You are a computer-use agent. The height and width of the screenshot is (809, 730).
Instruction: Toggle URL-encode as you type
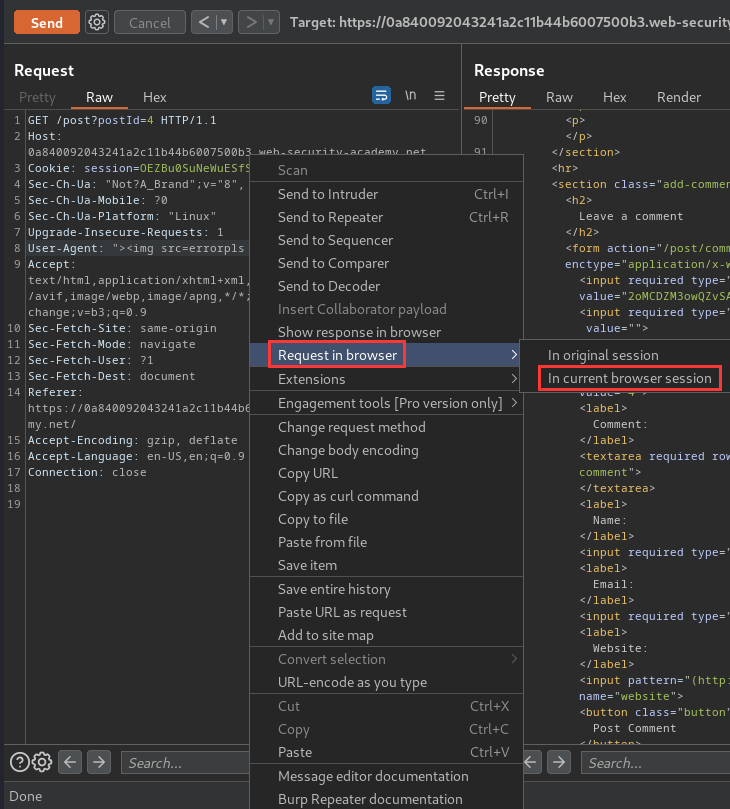pyautogui.click(x=386, y=682)
